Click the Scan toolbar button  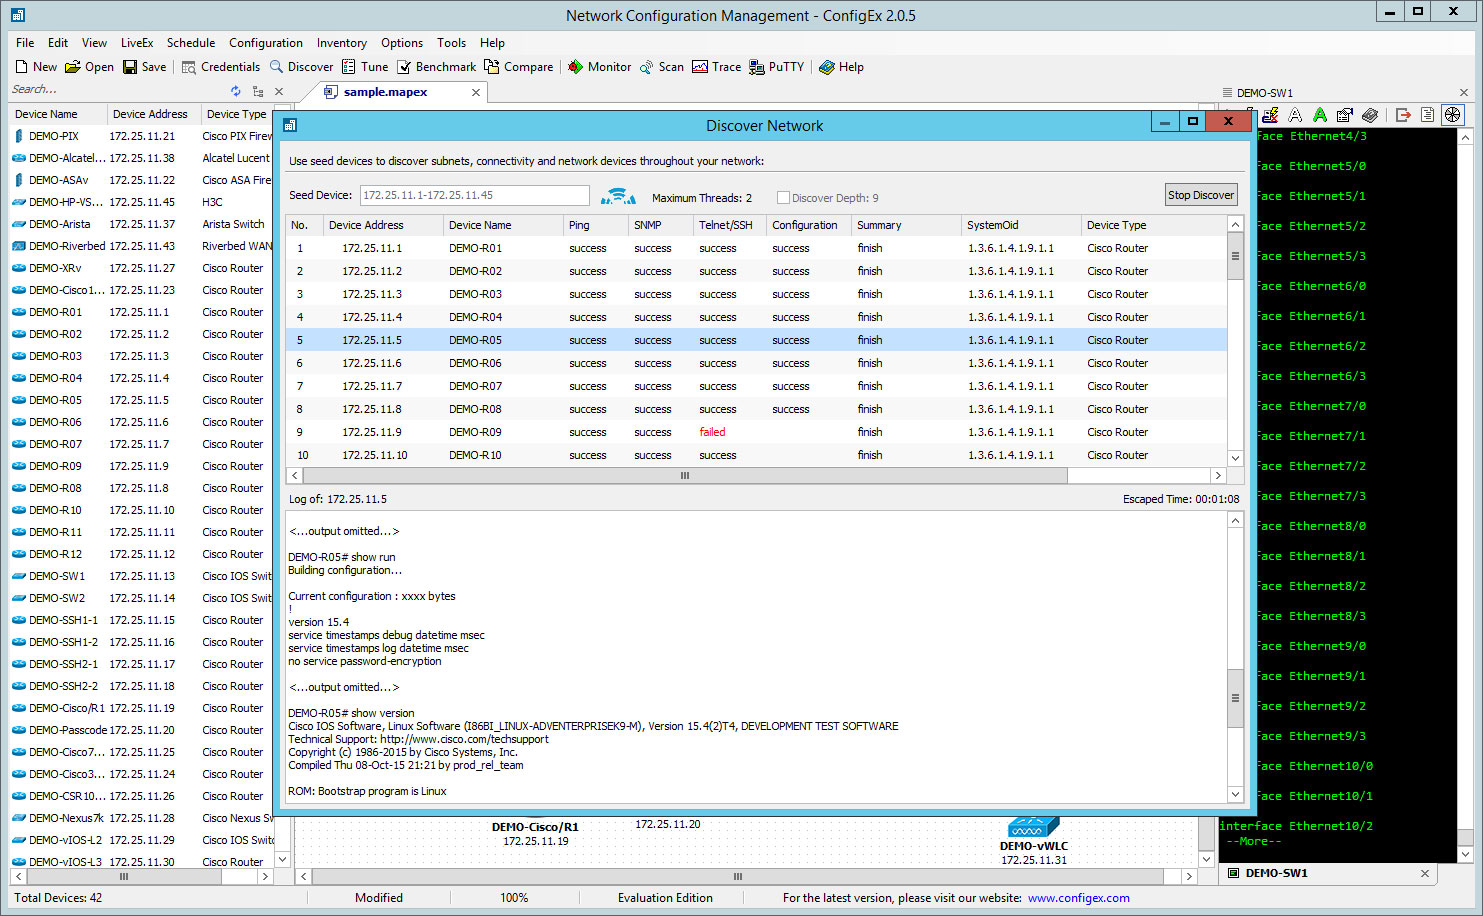(661, 67)
